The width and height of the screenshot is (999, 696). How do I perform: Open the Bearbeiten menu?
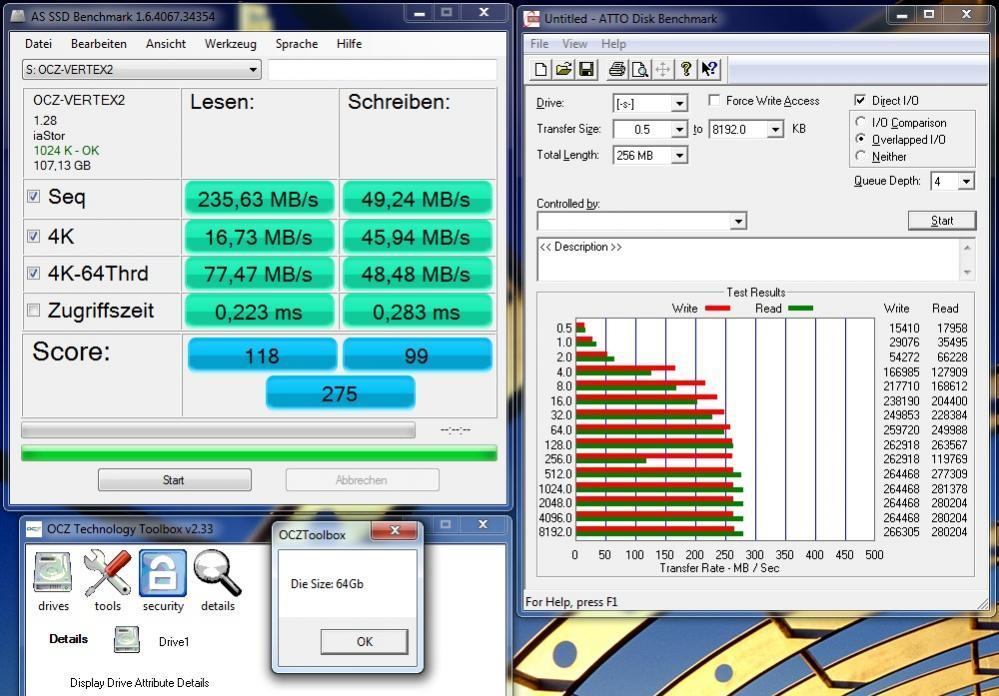point(99,44)
